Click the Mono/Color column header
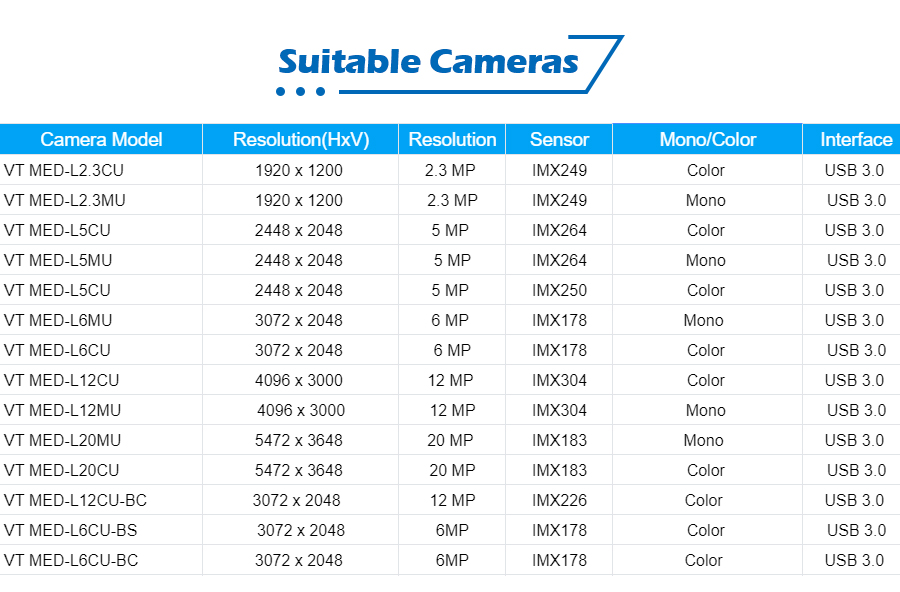Viewport: 900px width, 592px height. 707,139
